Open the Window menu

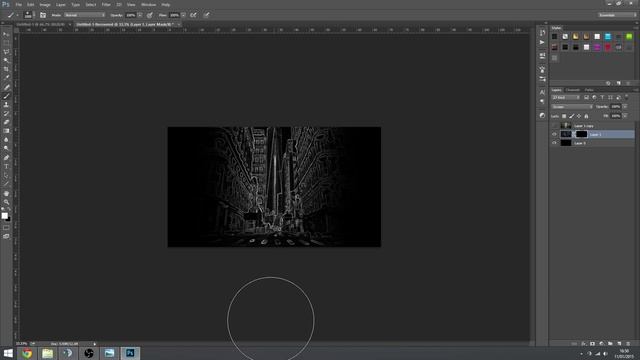149,4
